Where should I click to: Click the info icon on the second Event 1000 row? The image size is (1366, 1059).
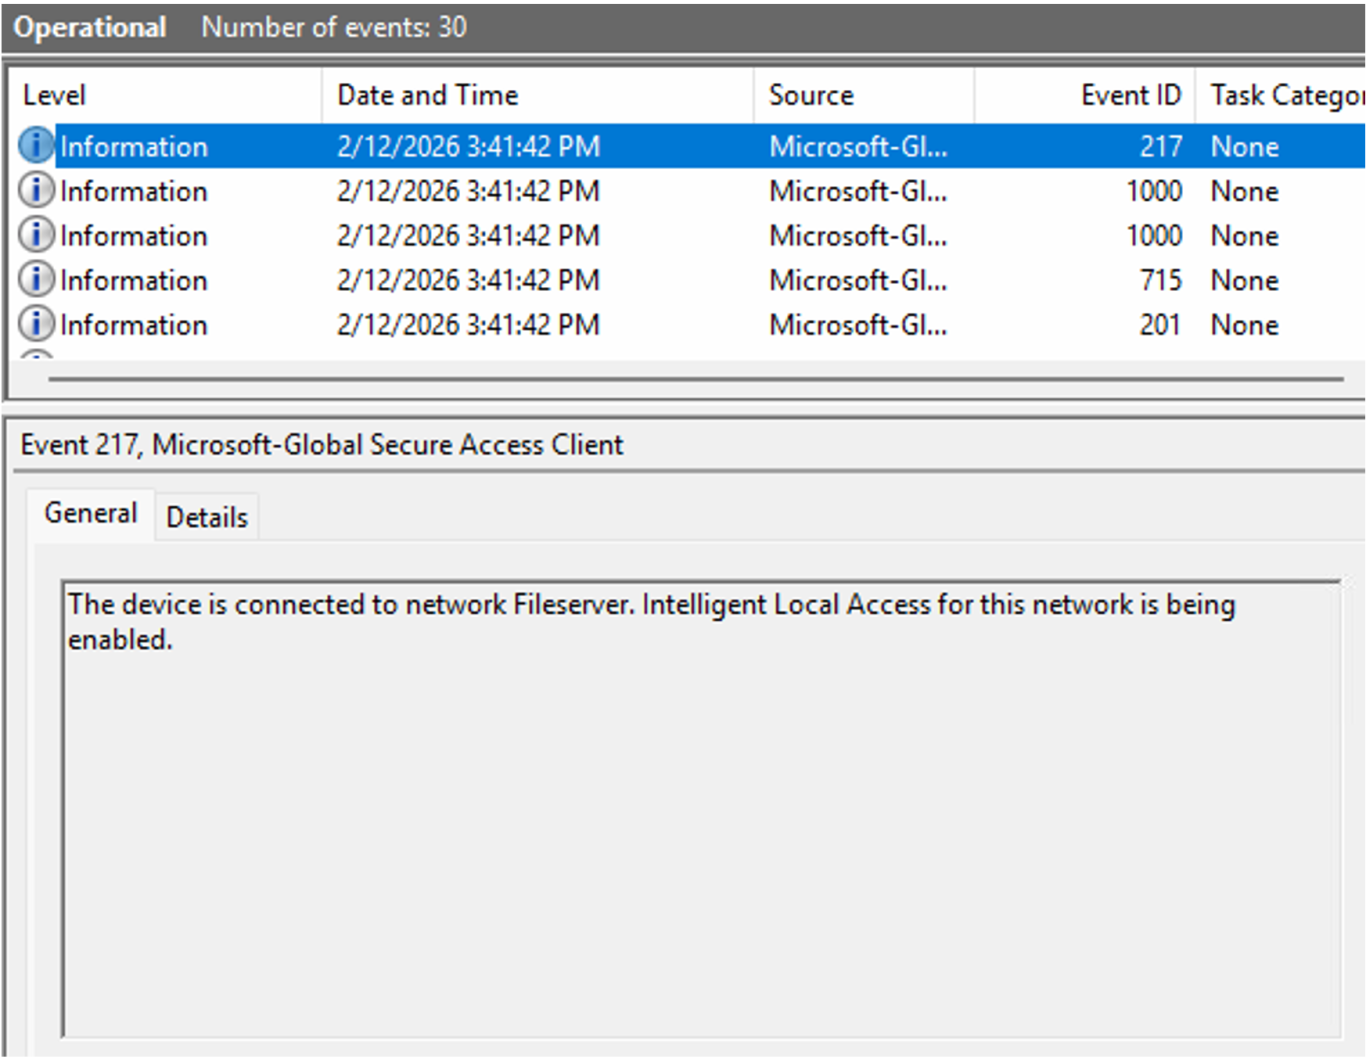(36, 235)
